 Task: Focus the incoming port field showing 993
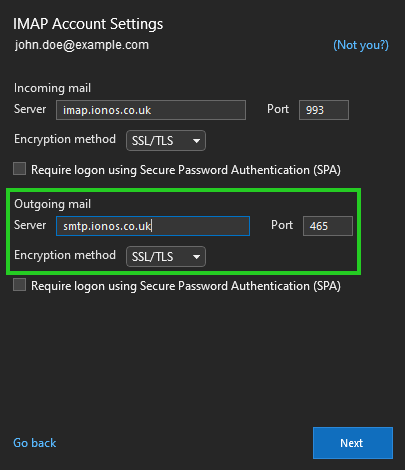324,110
